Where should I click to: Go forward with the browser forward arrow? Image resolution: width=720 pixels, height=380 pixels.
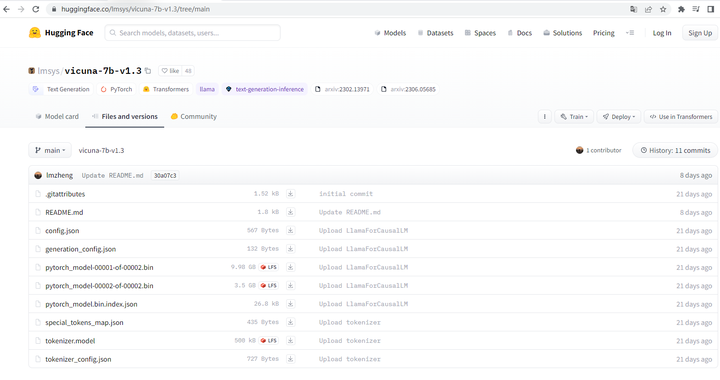pyautogui.click(x=21, y=9)
